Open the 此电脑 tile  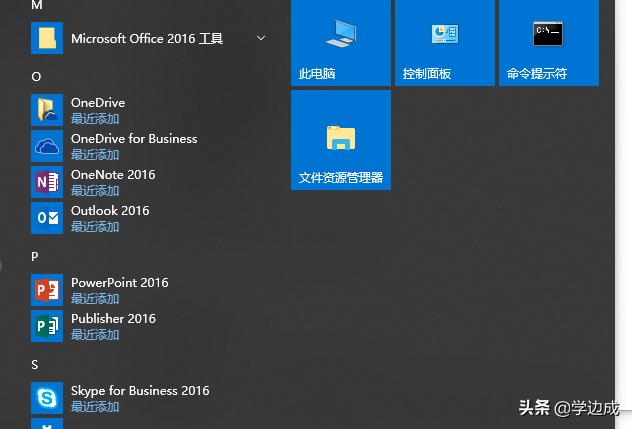(x=341, y=43)
